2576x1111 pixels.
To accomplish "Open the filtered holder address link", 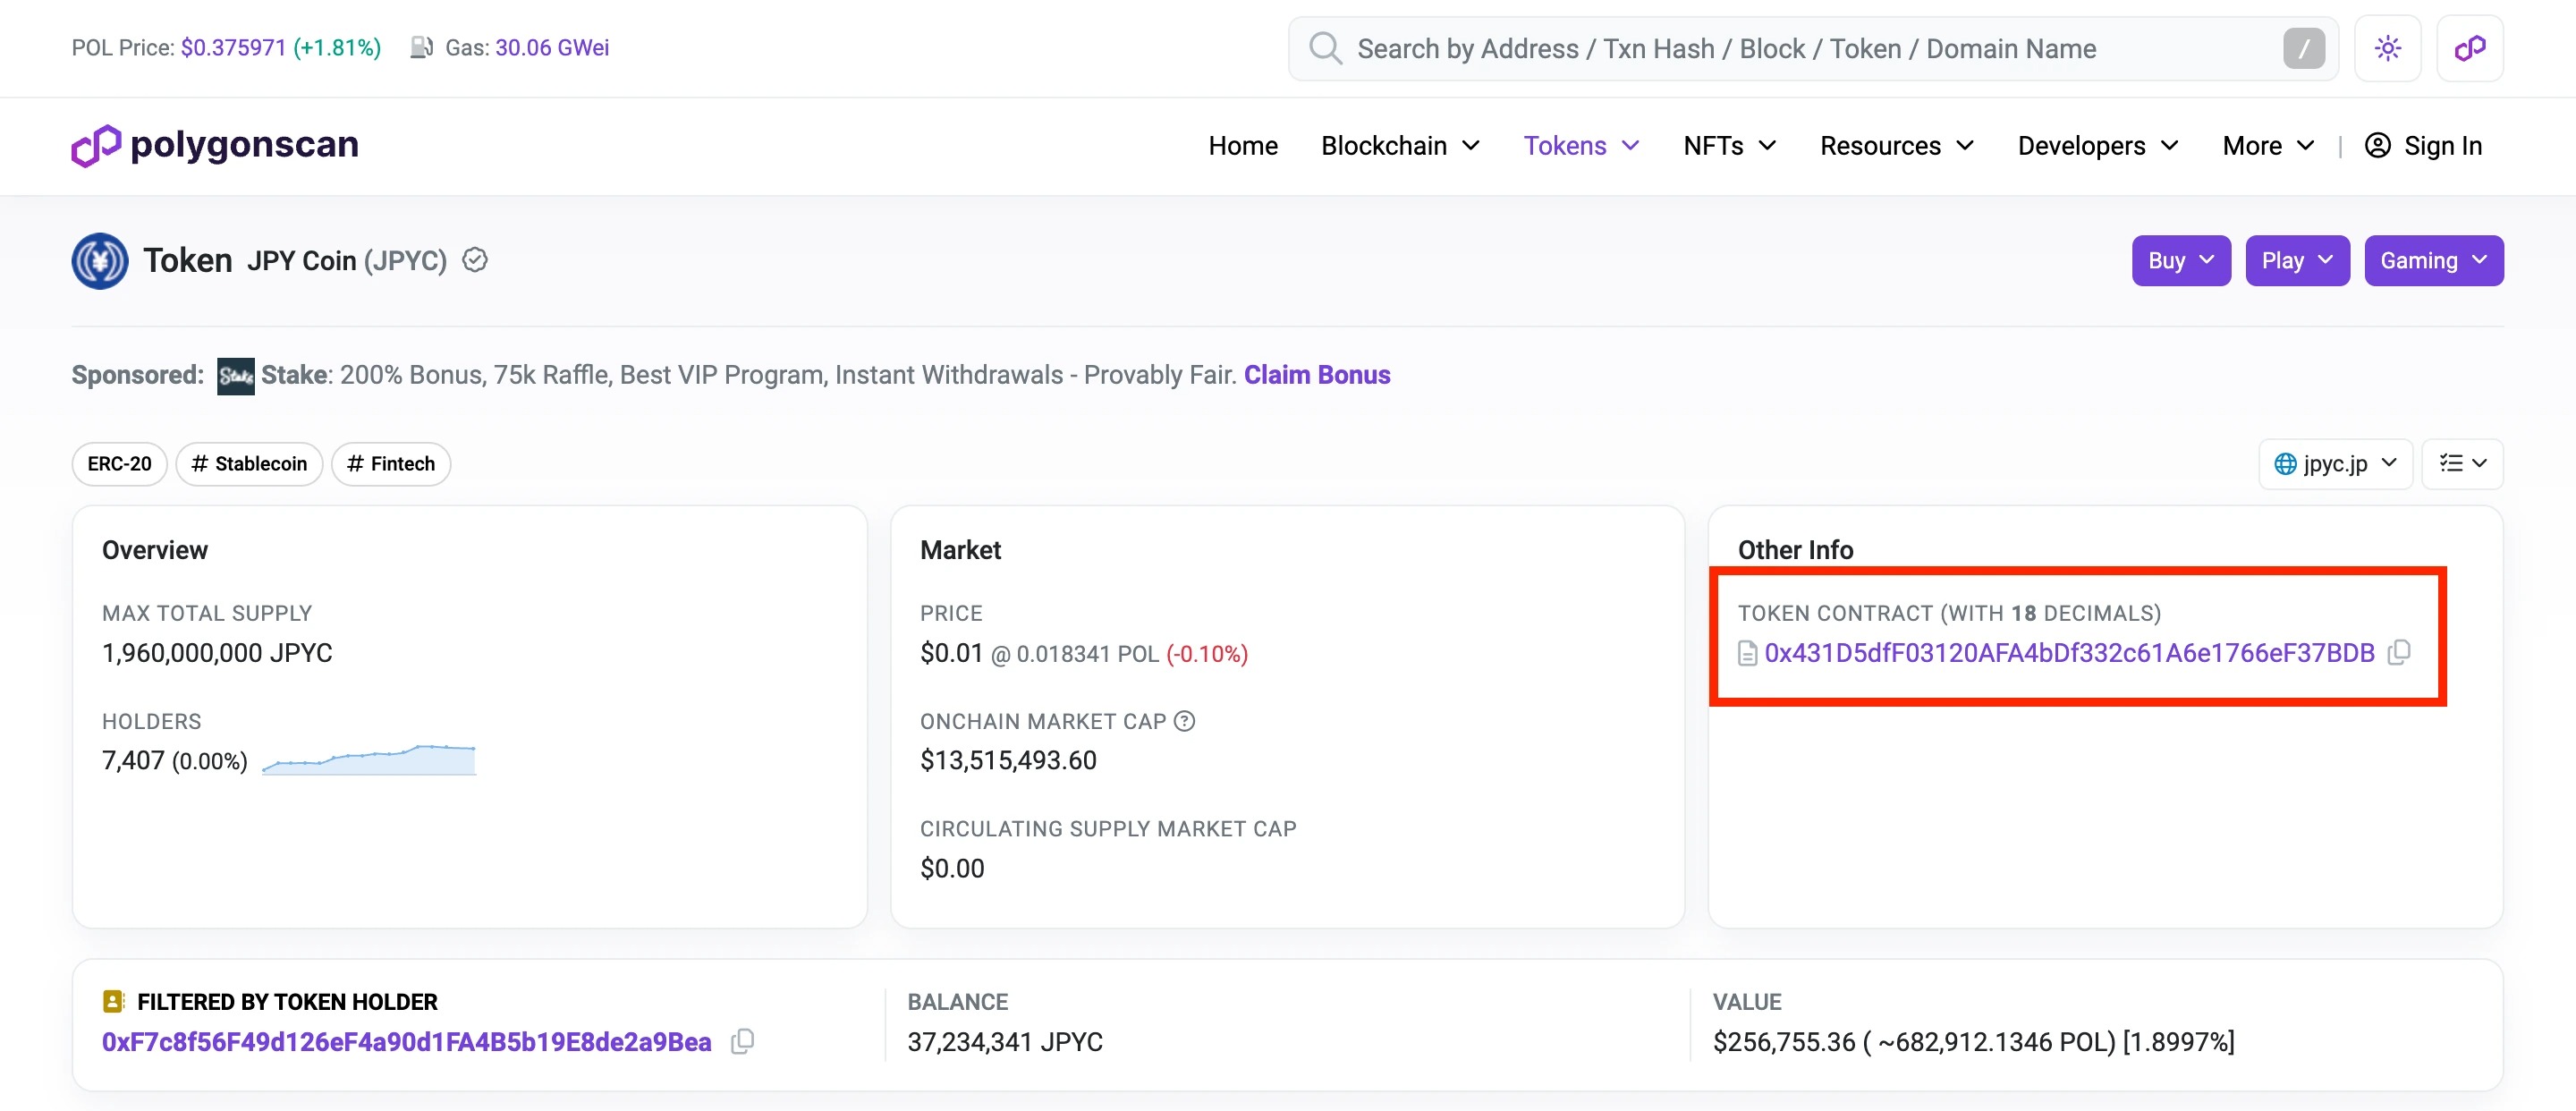I will tap(406, 1042).
